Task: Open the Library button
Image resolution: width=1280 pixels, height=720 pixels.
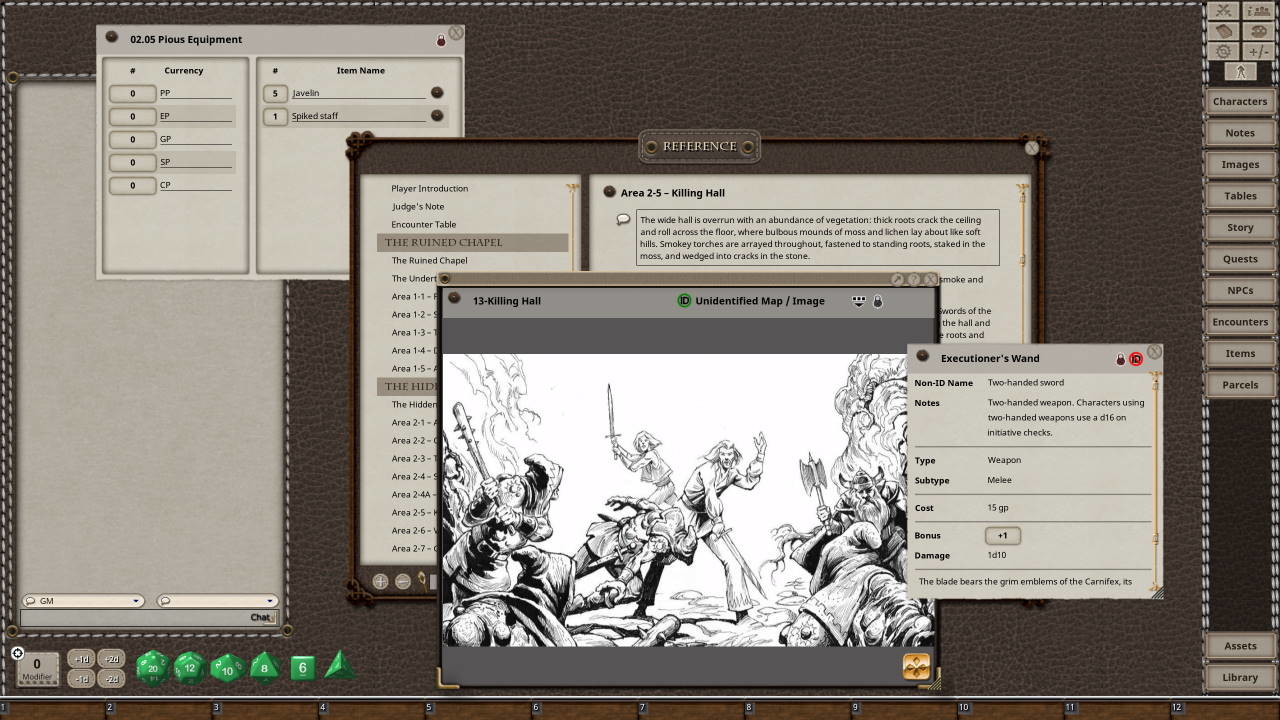Action: [x=1240, y=677]
